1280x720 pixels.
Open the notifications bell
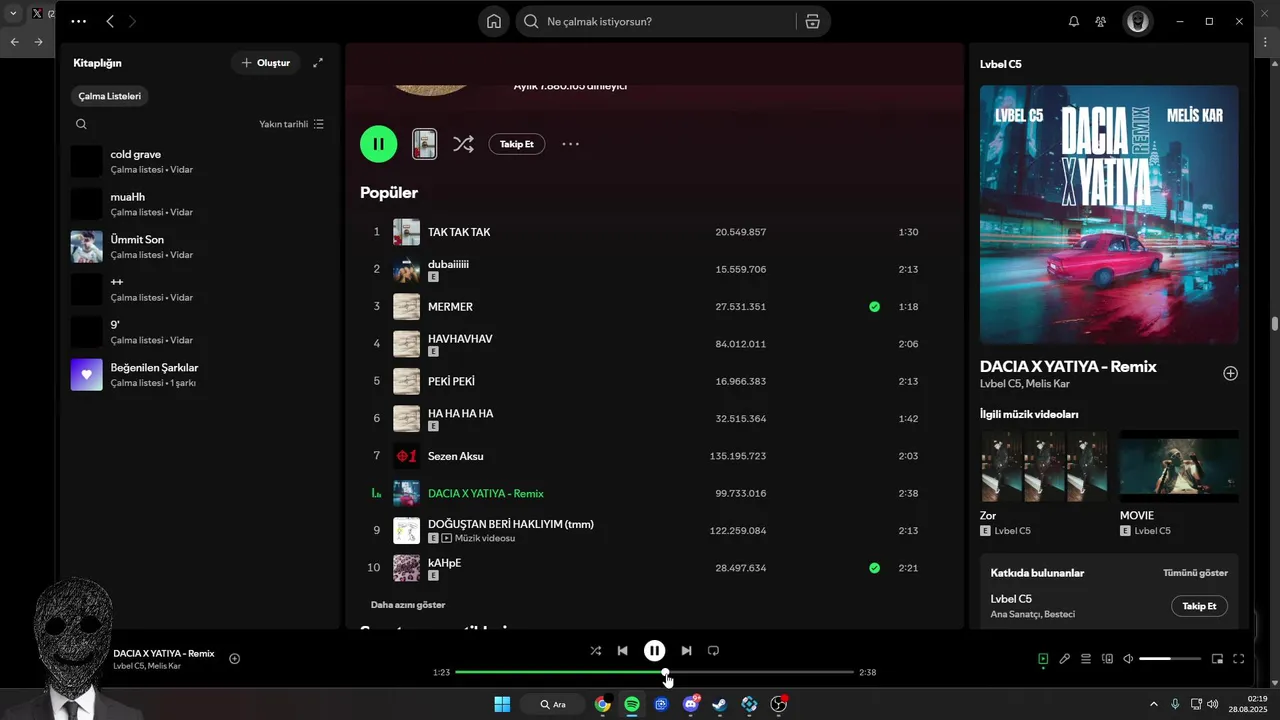[1074, 21]
